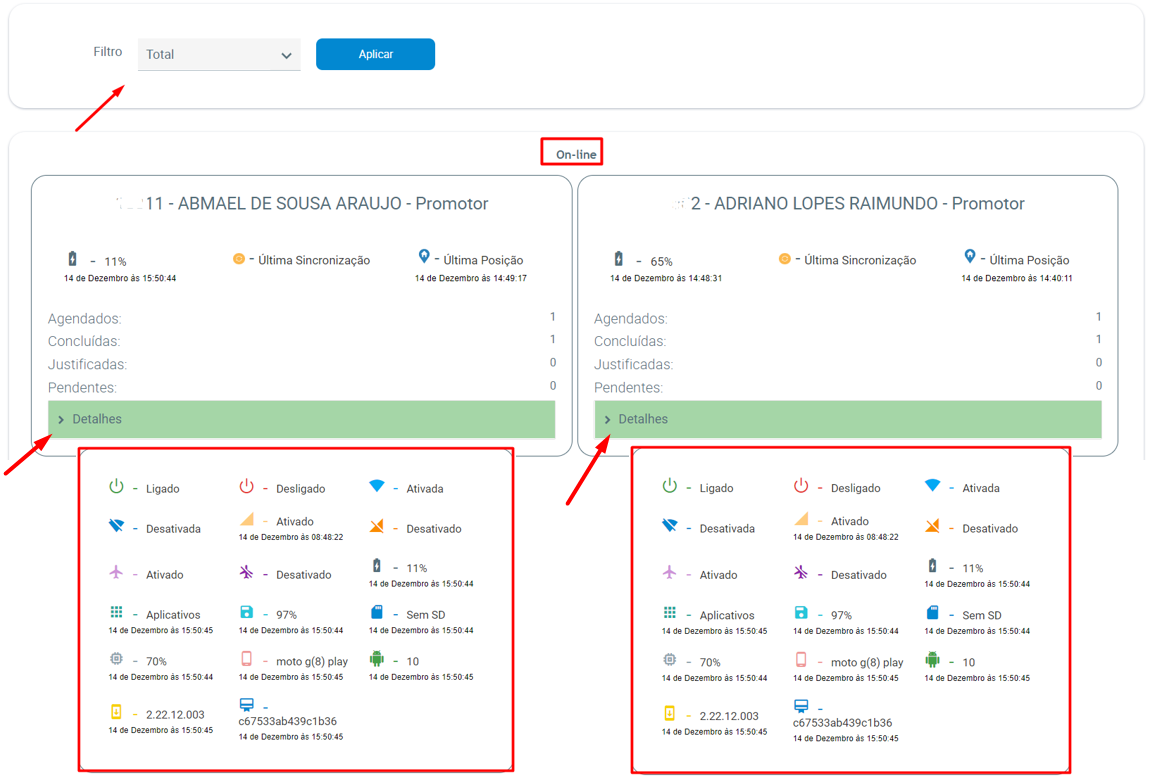Click red power Desligado icon in left details panel
The image size is (1159, 780).
point(246,486)
